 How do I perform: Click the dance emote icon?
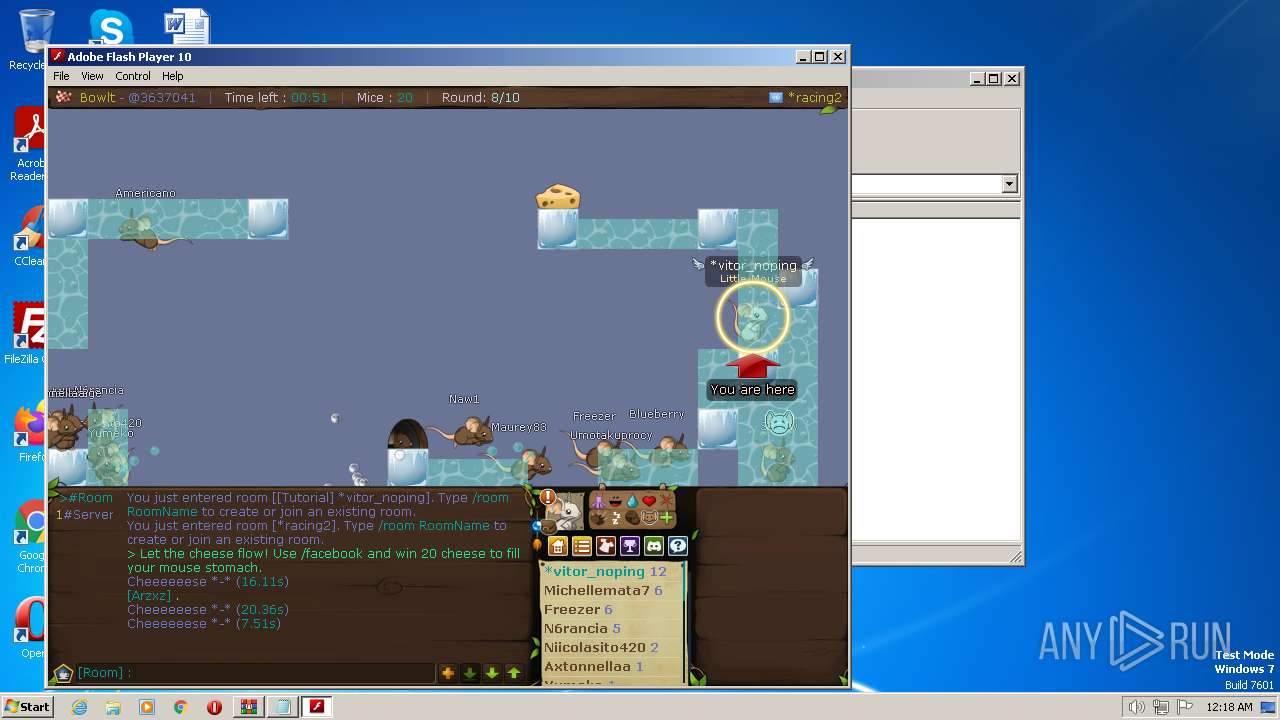coord(598,501)
